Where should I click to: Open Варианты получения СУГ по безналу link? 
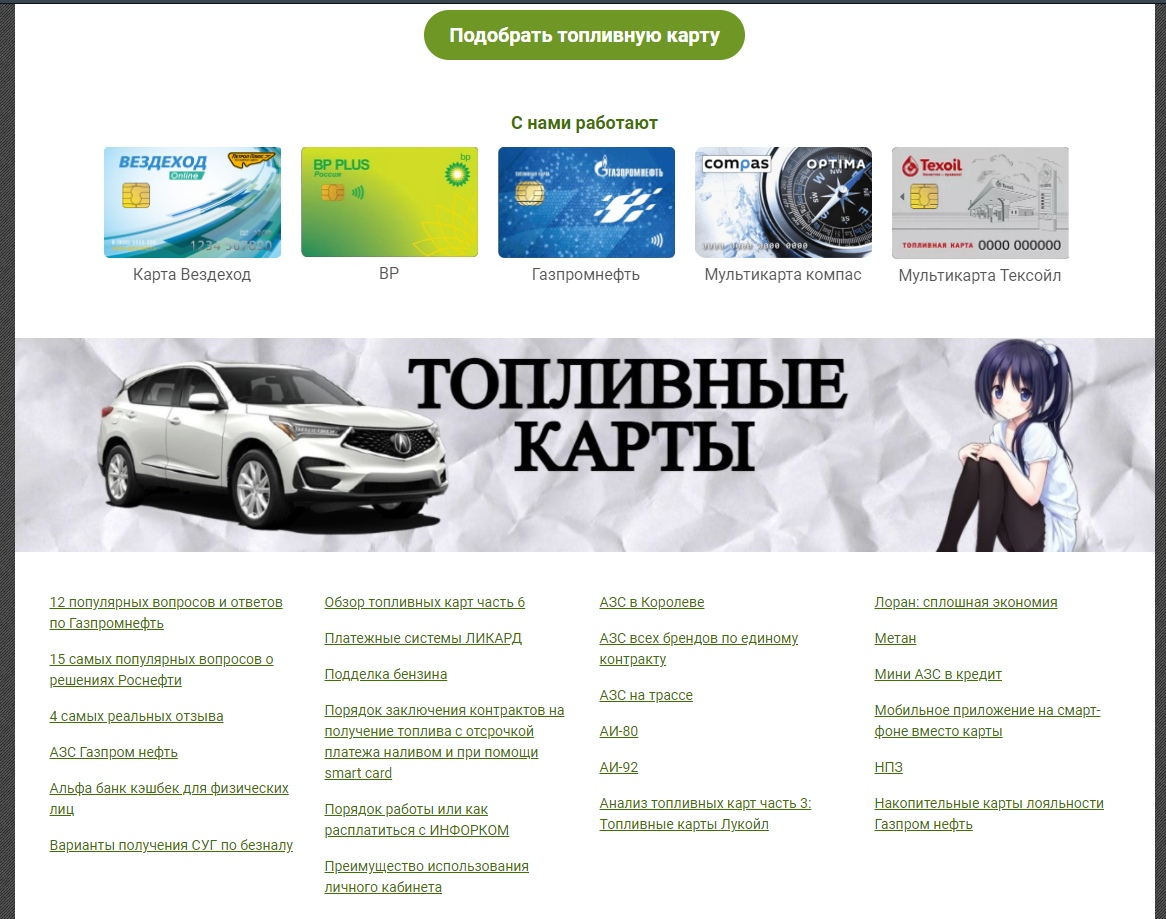click(x=171, y=845)
